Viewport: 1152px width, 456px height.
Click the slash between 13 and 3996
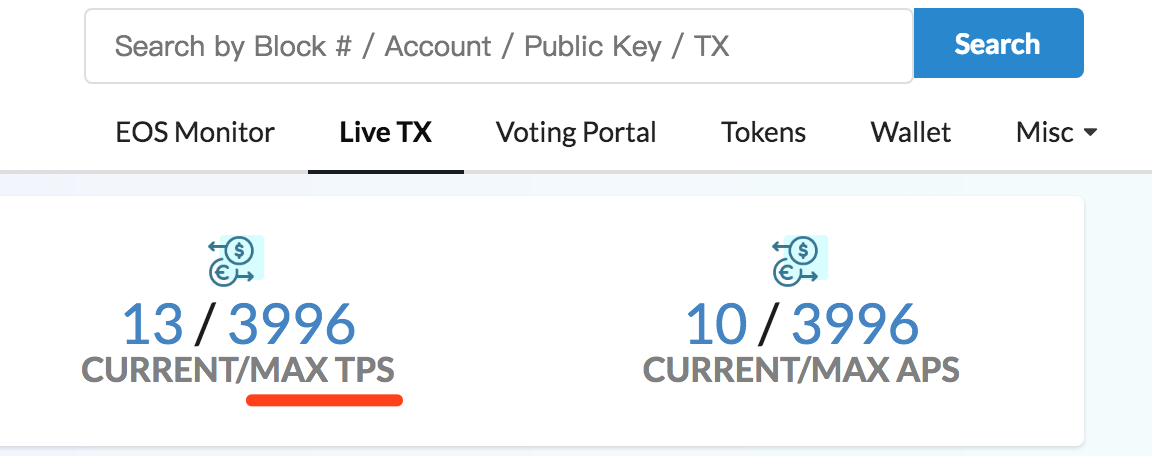206,325
